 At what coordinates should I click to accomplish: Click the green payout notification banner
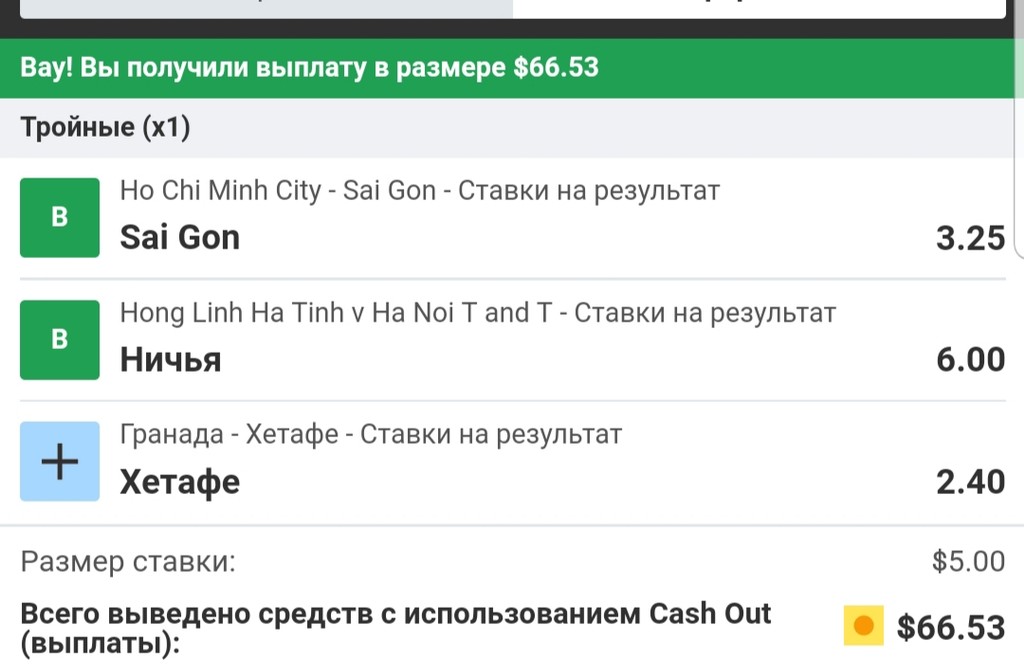310,68
